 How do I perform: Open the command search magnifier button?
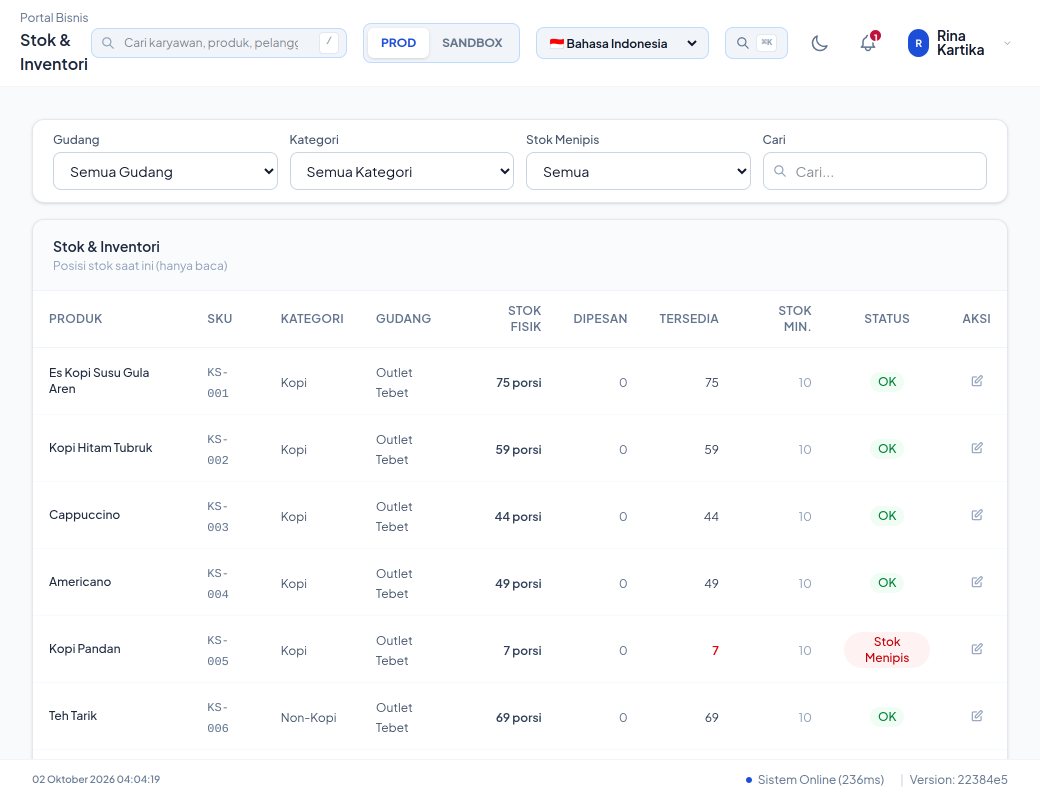(x=756, y=43)
